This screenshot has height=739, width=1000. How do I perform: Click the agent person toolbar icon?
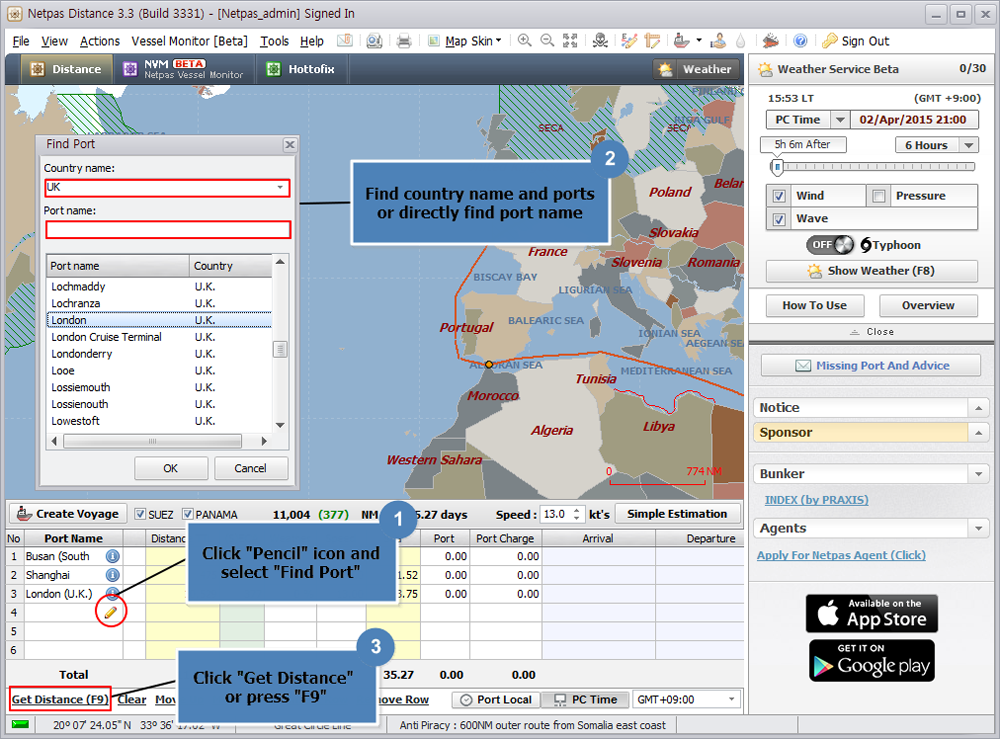coord(718,41)
